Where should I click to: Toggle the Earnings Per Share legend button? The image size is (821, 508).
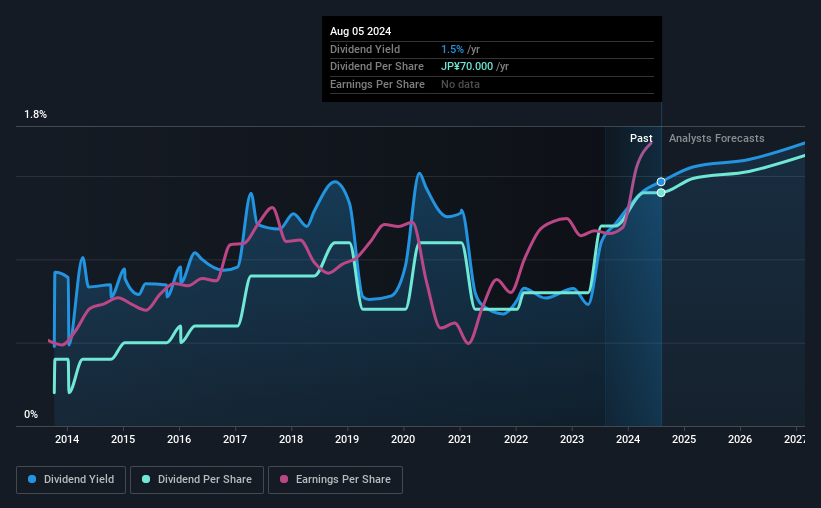click(336, 480)
